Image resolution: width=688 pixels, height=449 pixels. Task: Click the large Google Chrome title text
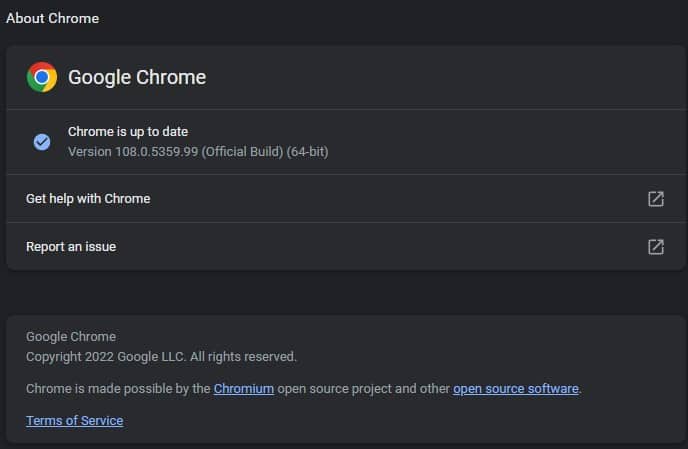(137, 77)
